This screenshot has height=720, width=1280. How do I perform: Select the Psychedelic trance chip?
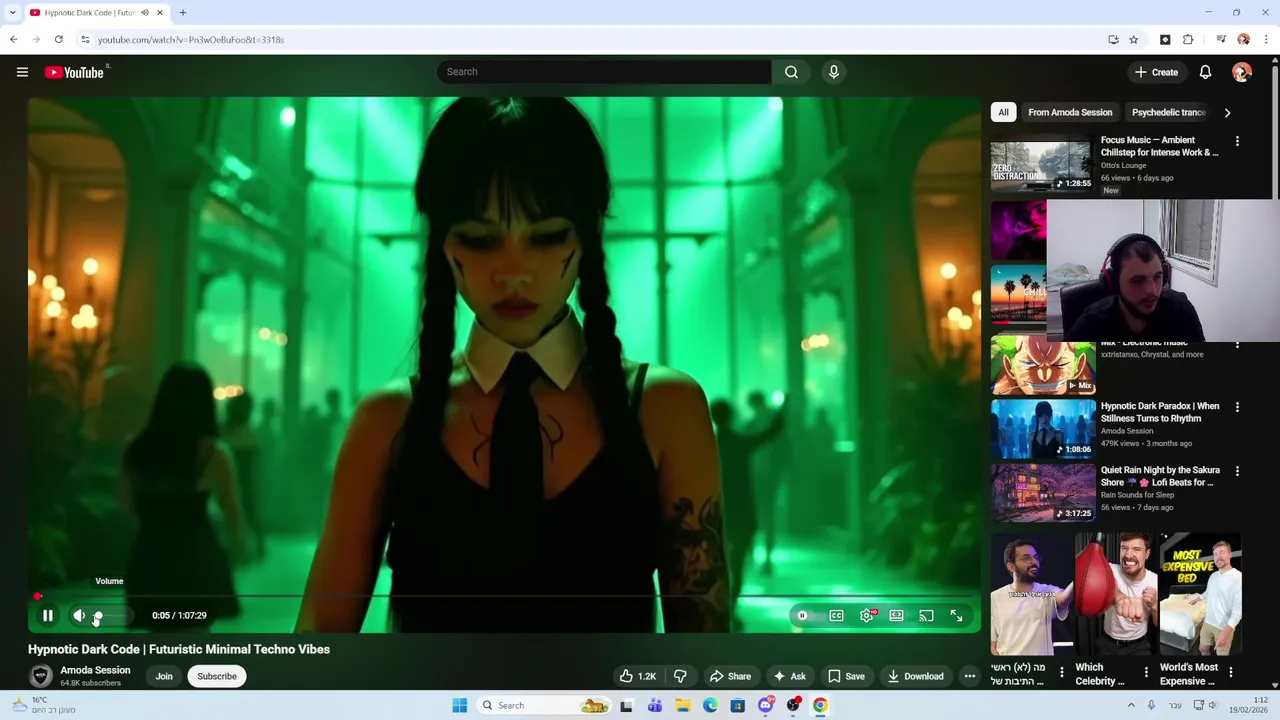click(x=1169, y=112)
